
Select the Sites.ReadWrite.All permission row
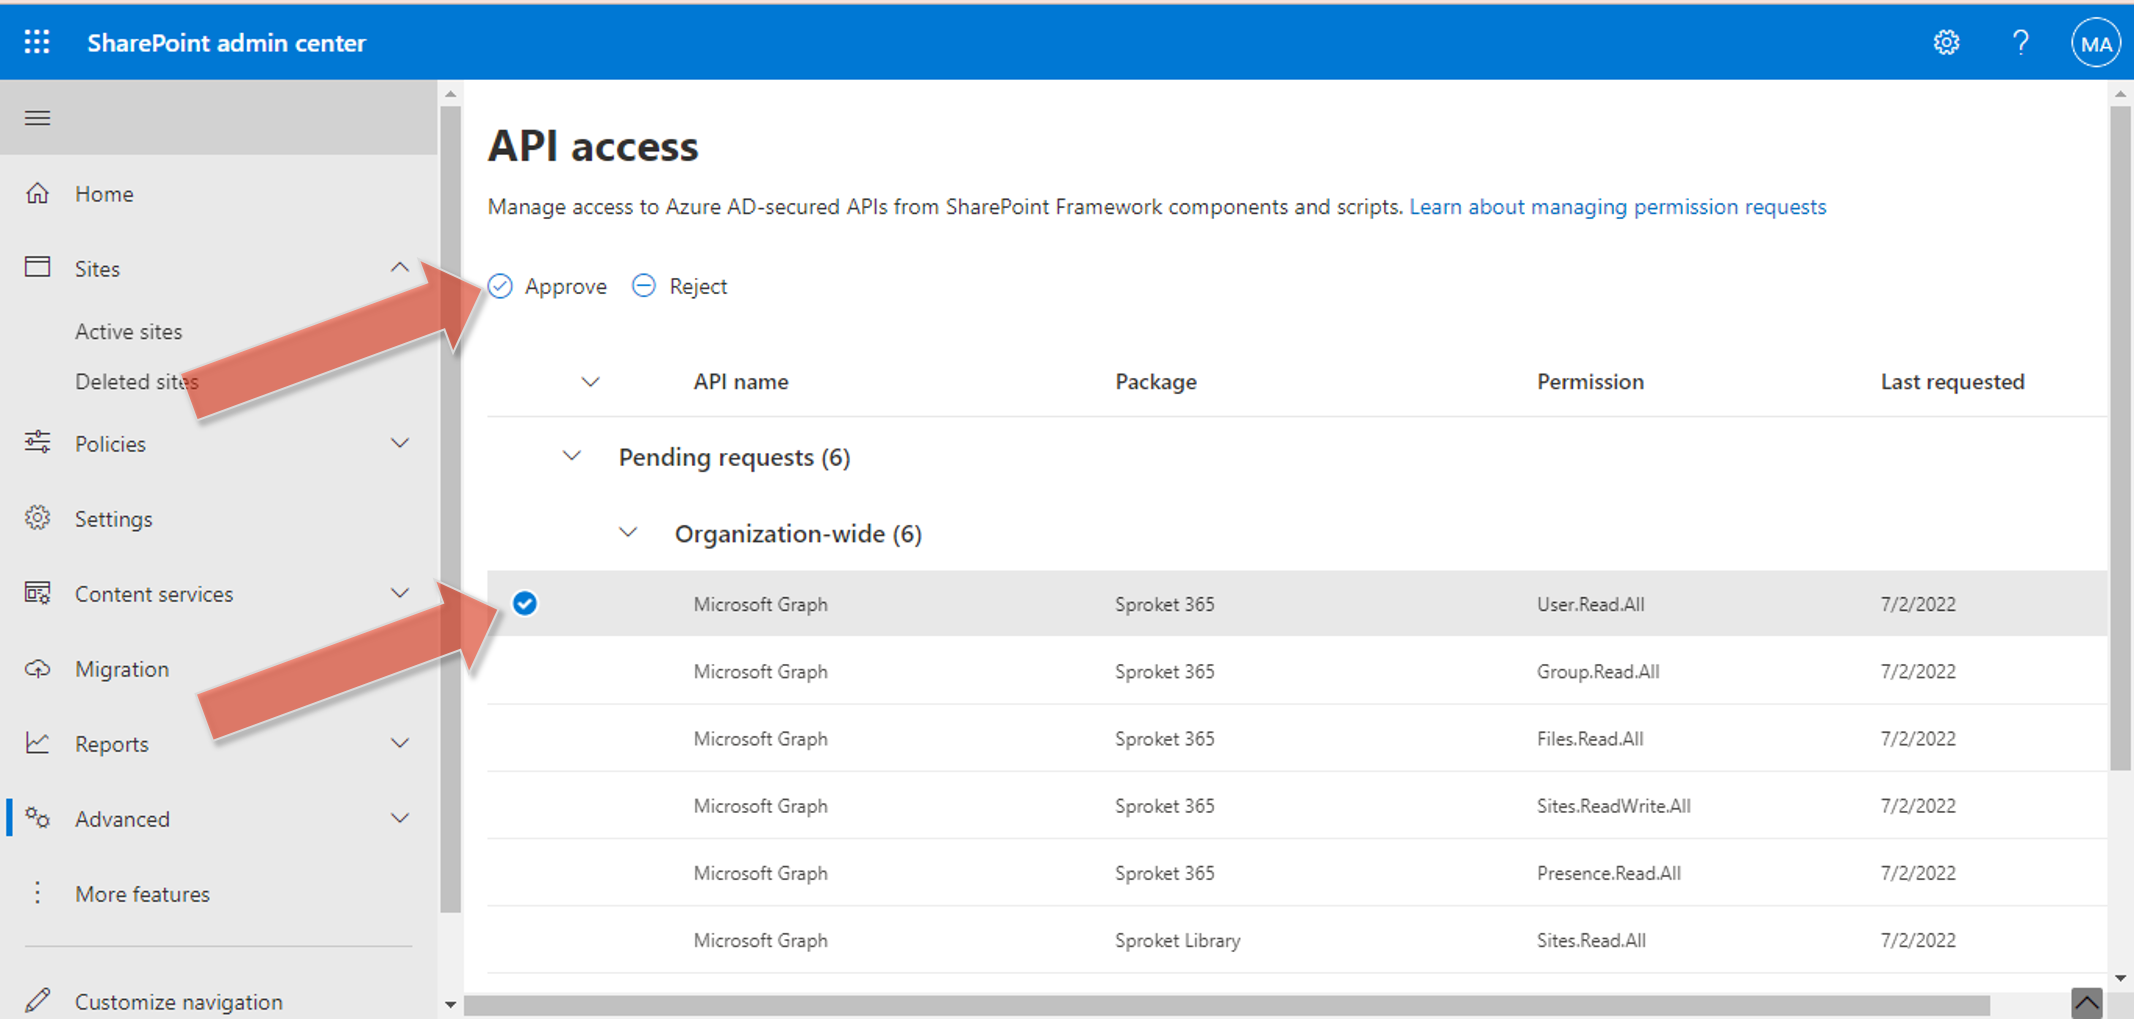click(x=1297, y=805)
